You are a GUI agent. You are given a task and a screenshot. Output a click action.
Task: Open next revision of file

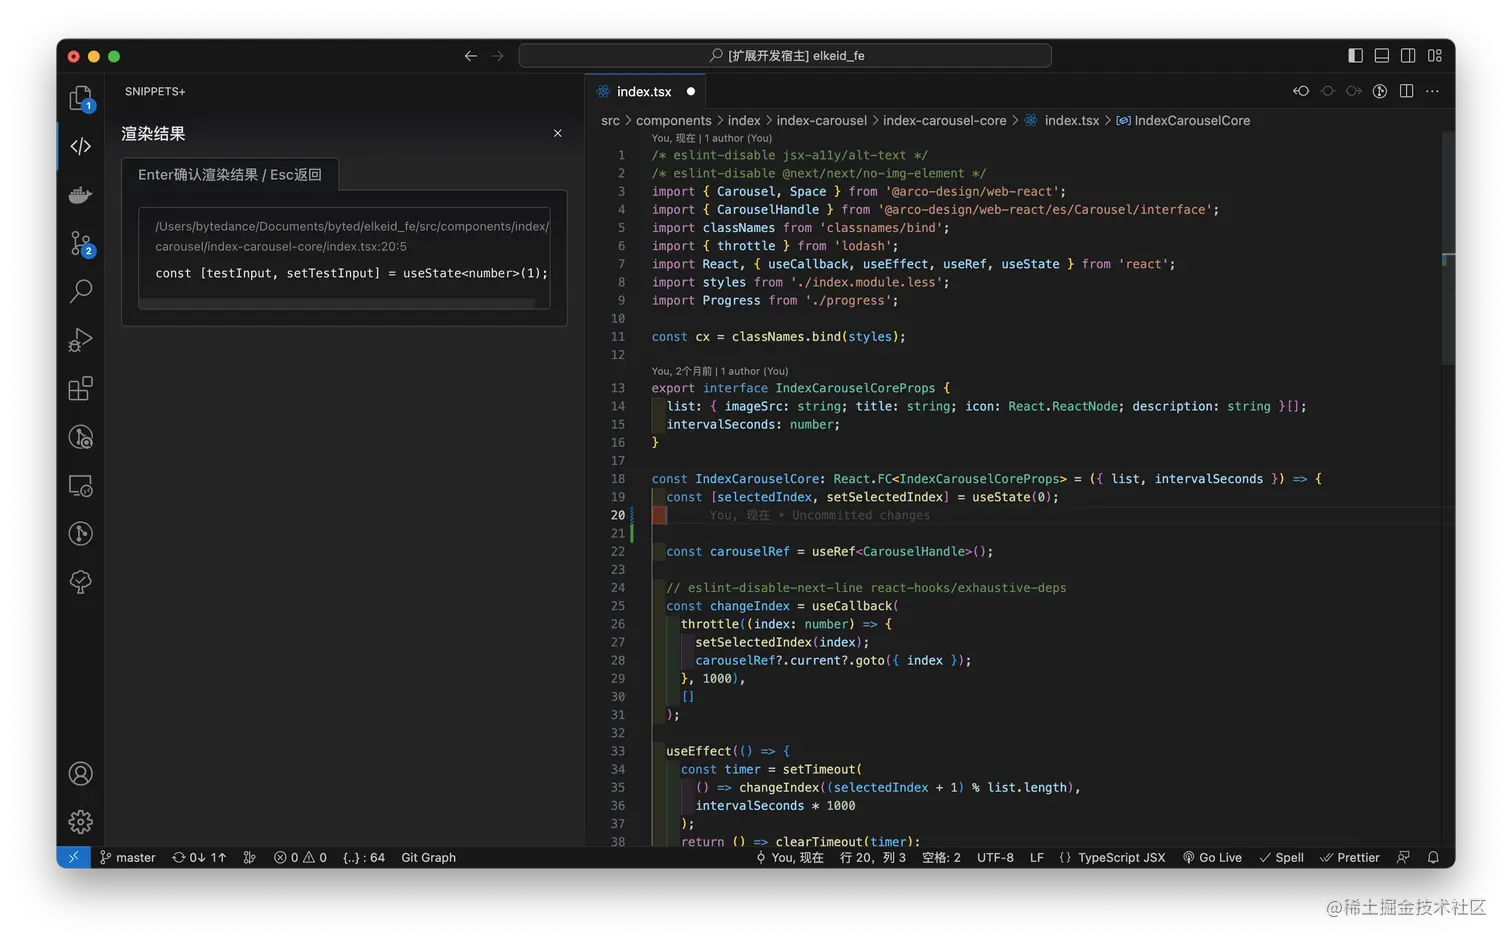click(x=1354, y=91)
